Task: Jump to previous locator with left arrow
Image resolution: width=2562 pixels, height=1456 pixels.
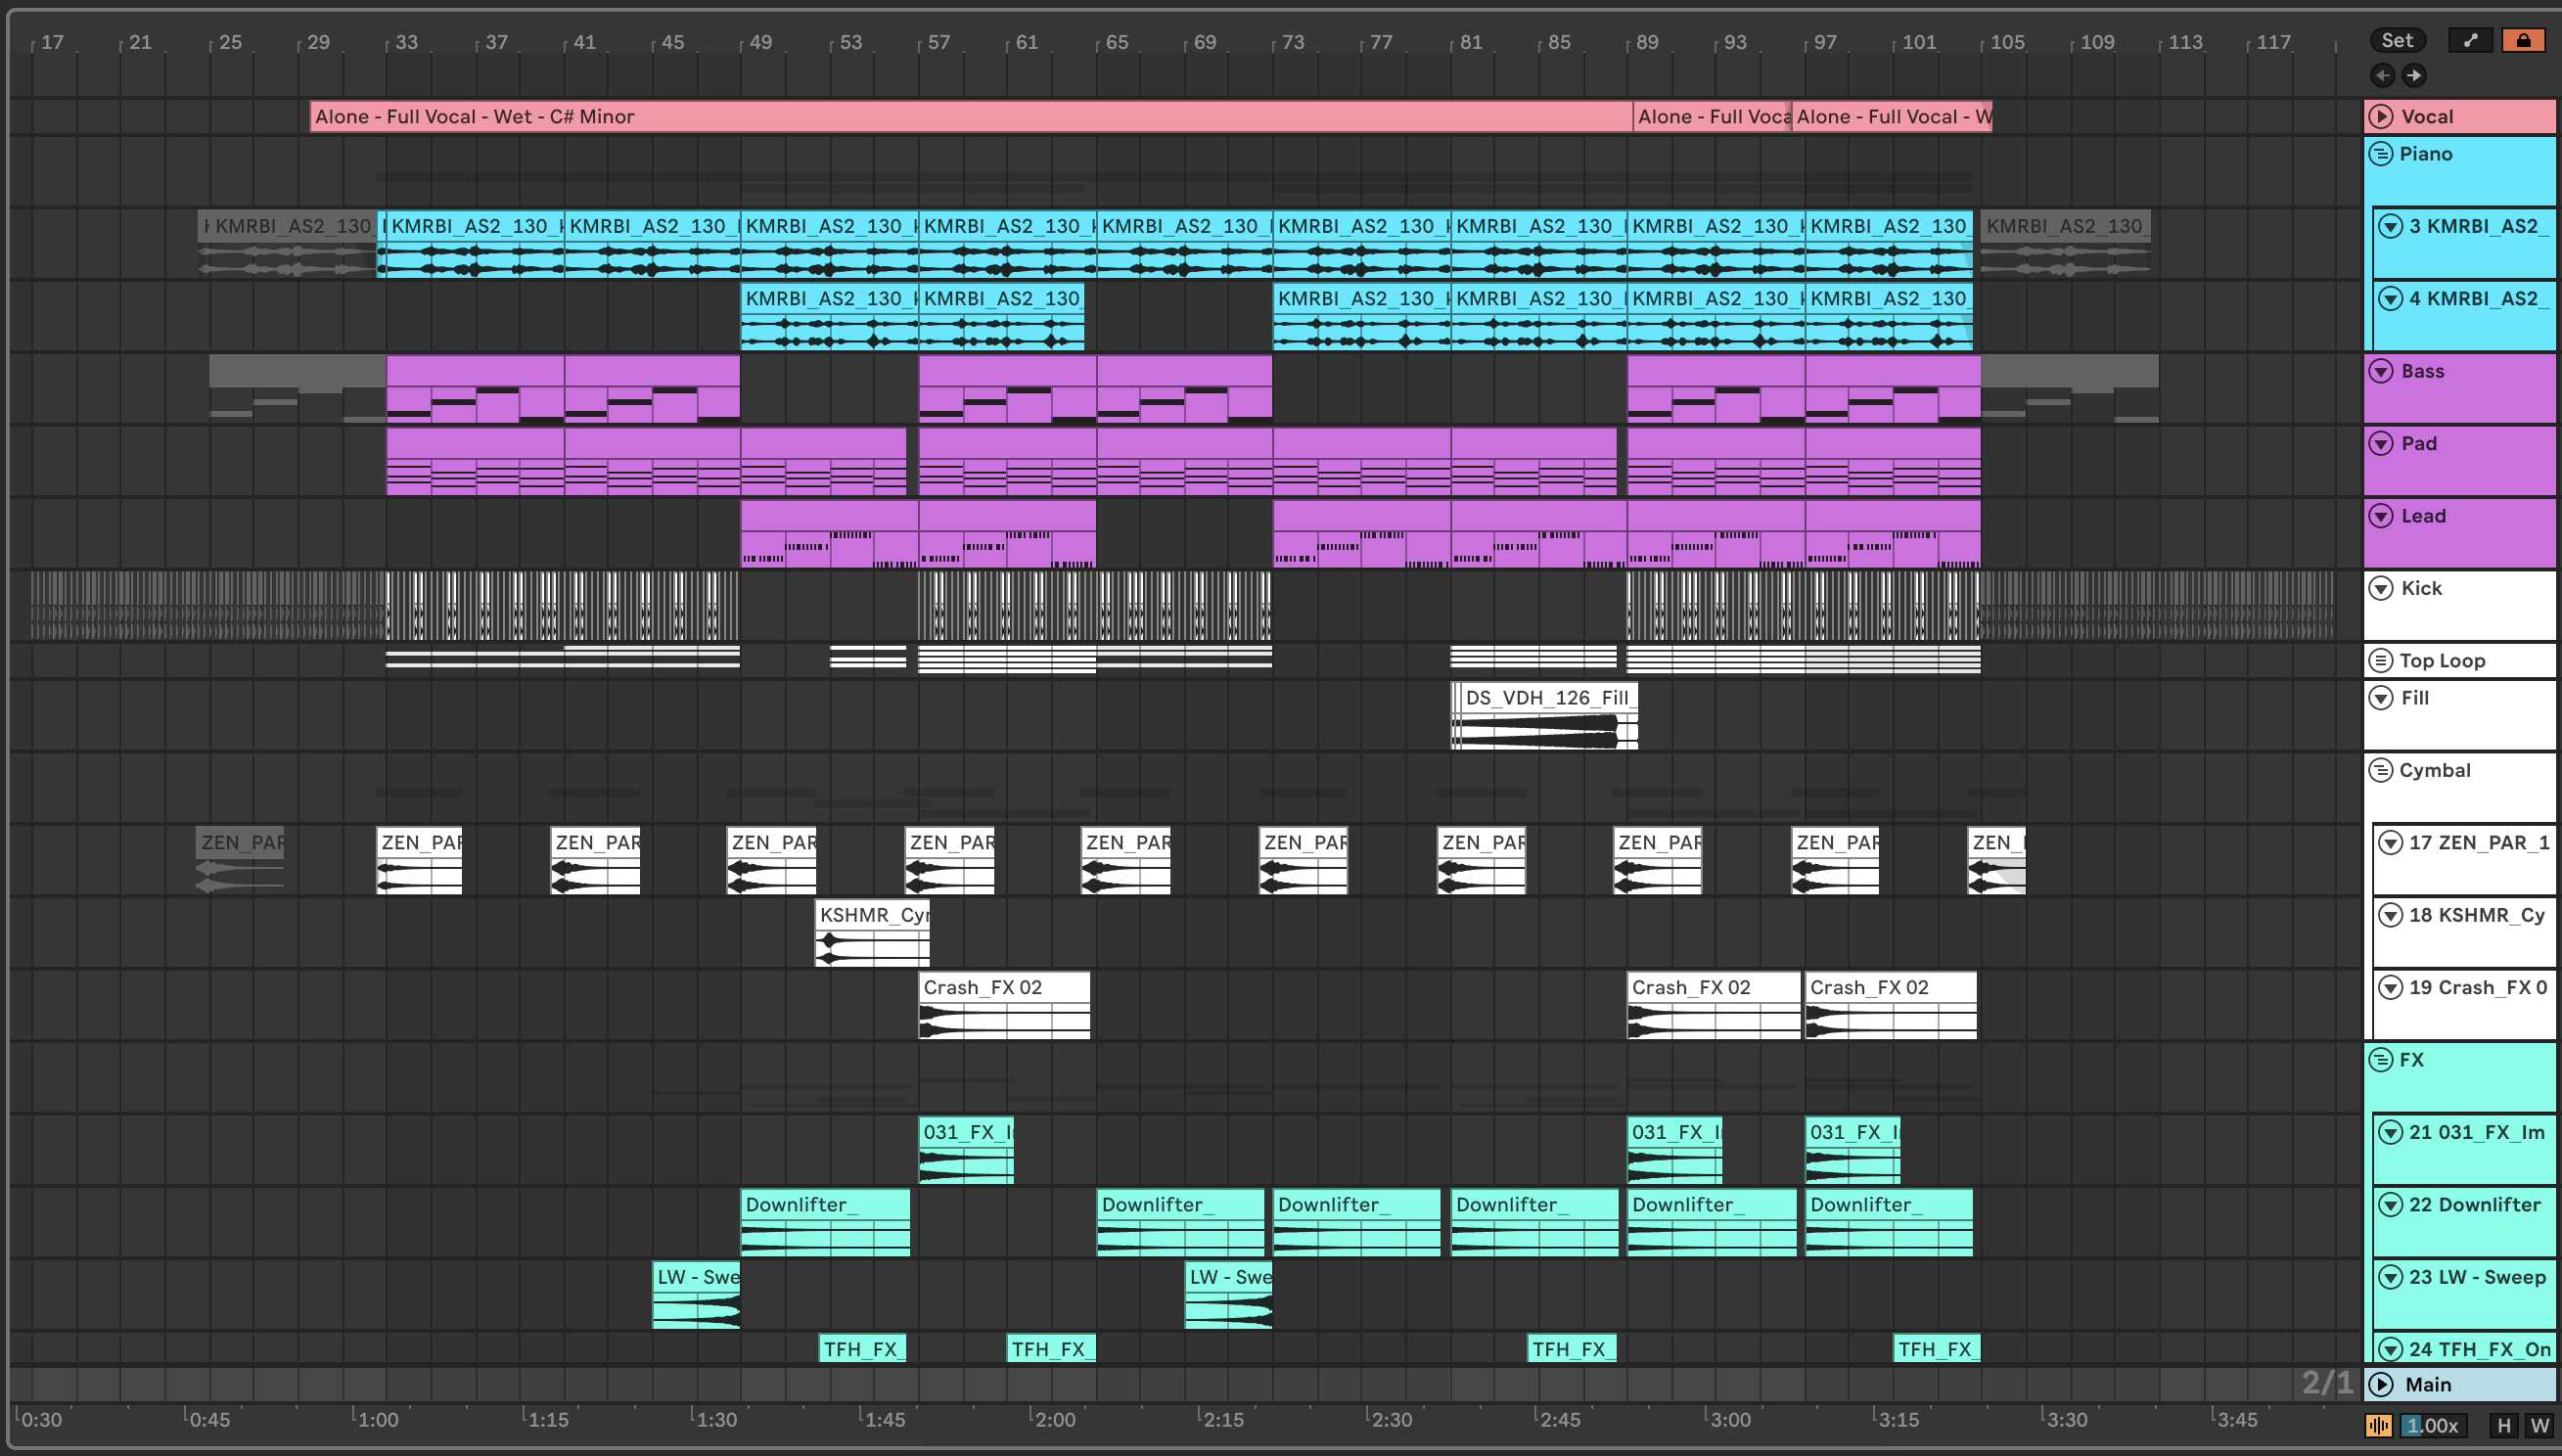Action: point(2382,75)
